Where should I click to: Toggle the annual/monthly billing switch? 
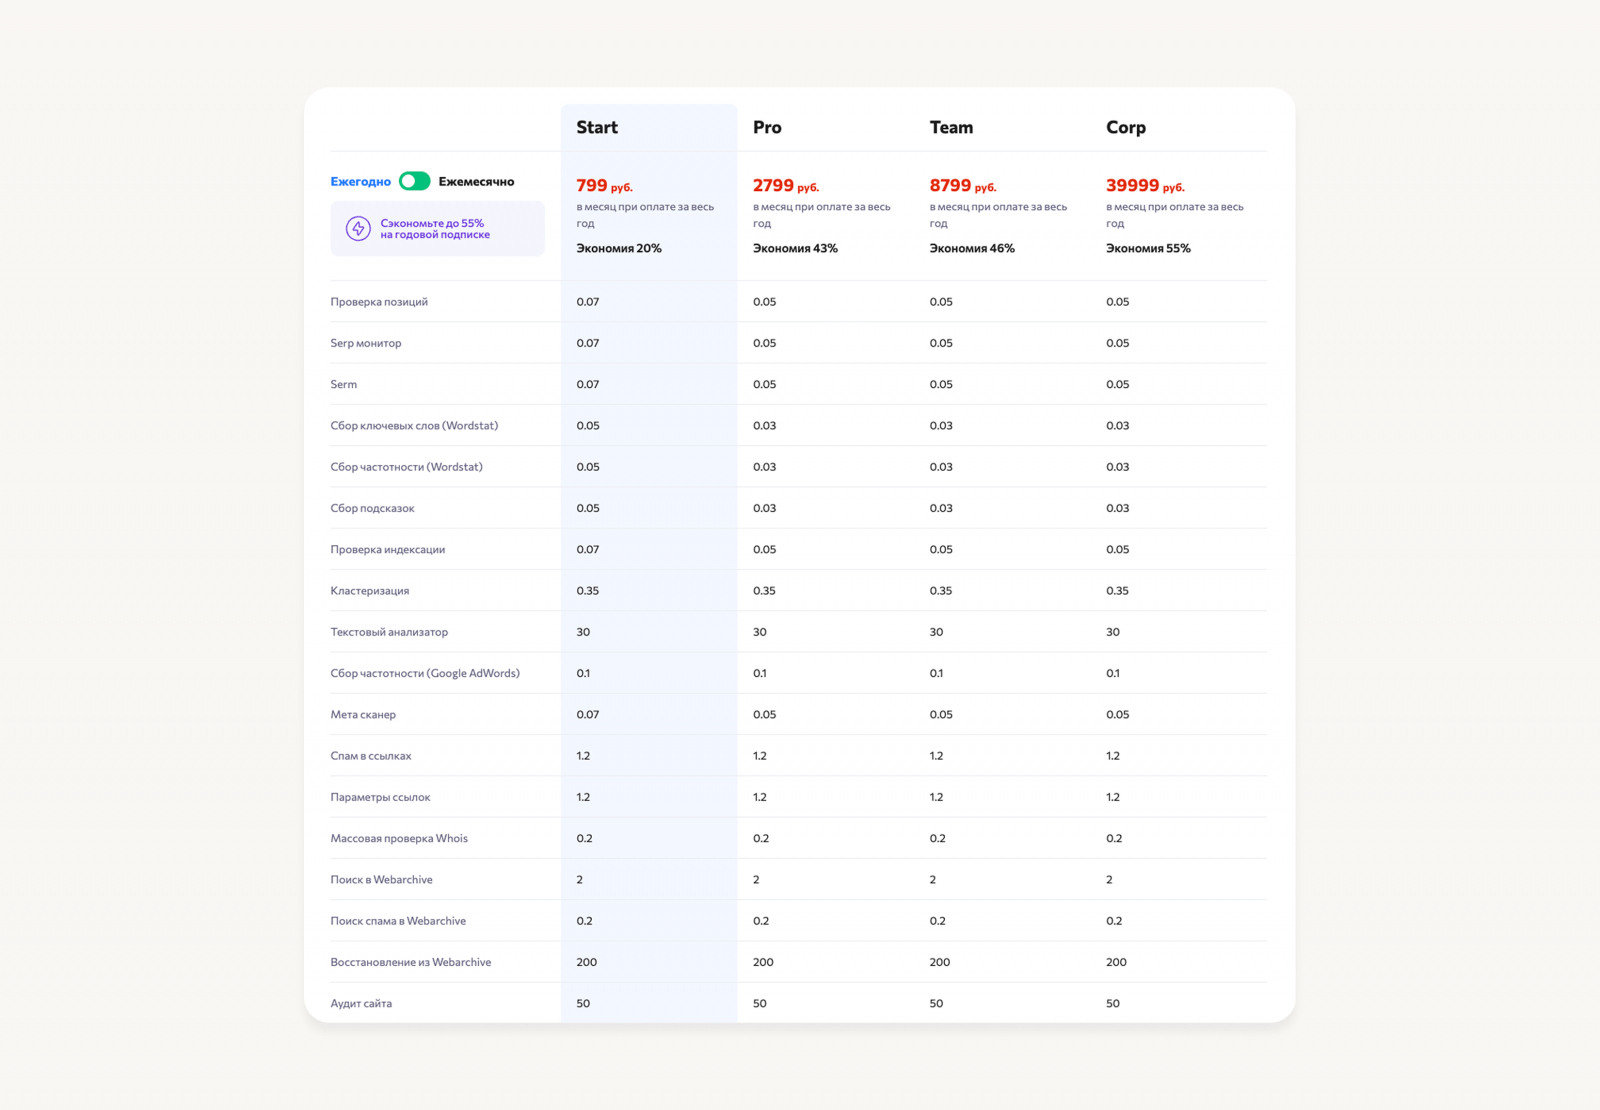coord(414,181)
